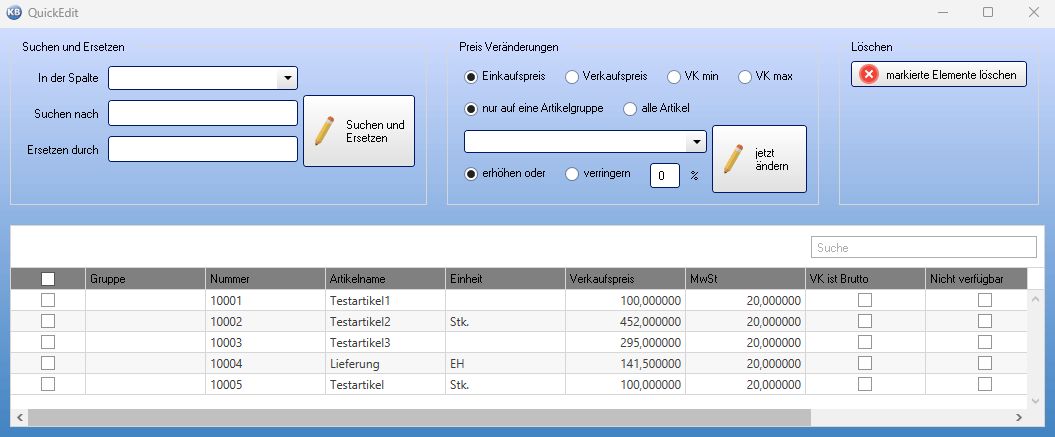The image size is (1055, 437).
Task: Click the jetzt ändern button
Action: point(759,159)
